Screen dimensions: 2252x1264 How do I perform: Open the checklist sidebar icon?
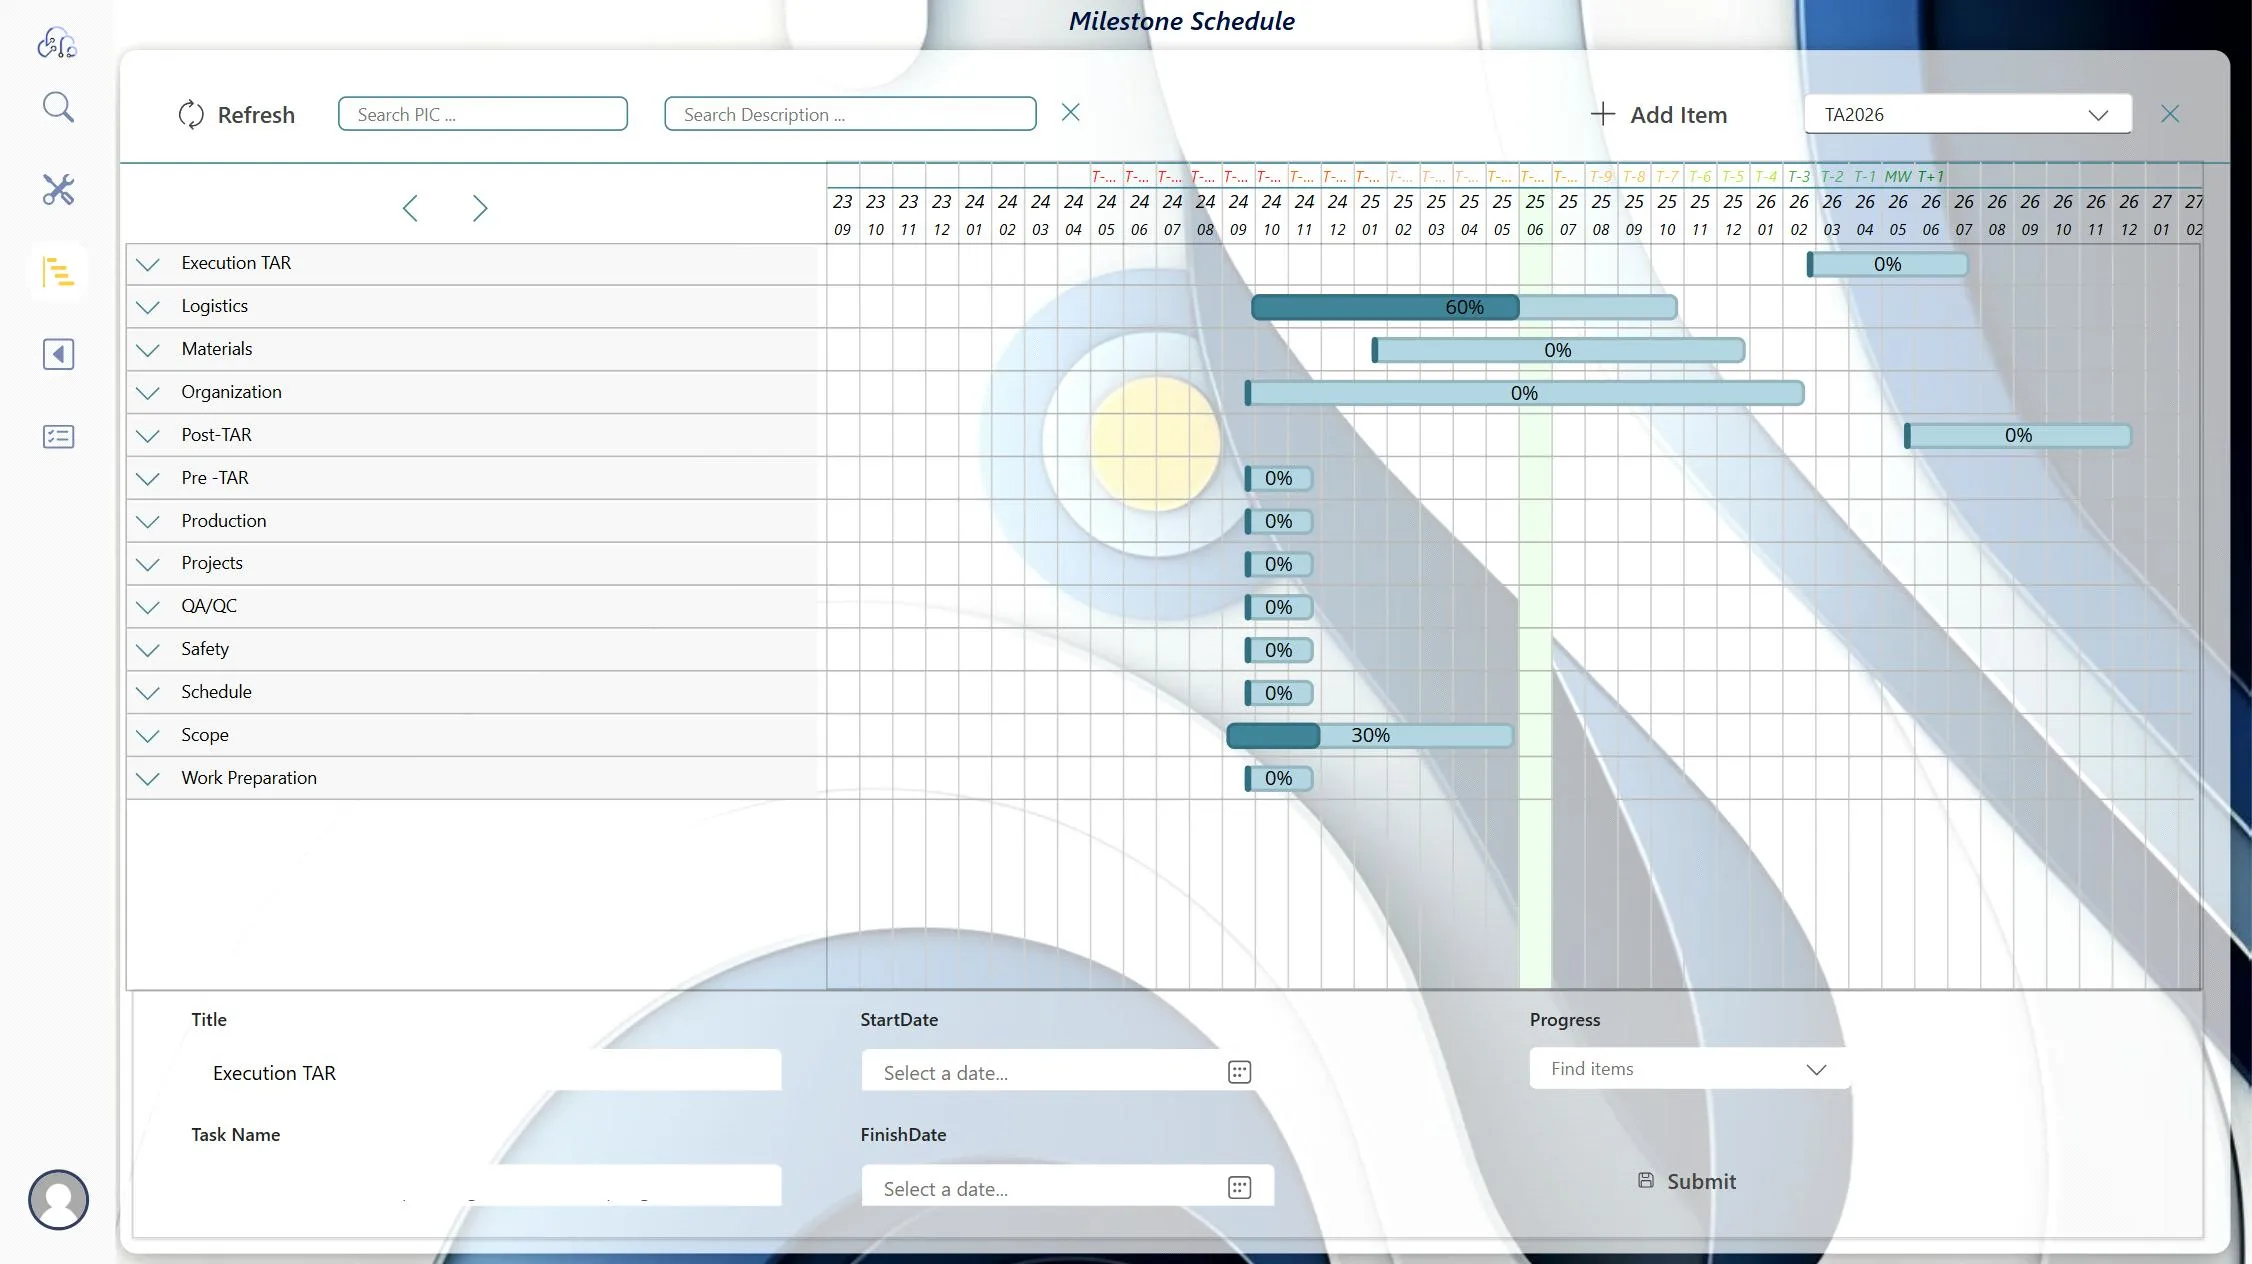click(x=58, y=436)
